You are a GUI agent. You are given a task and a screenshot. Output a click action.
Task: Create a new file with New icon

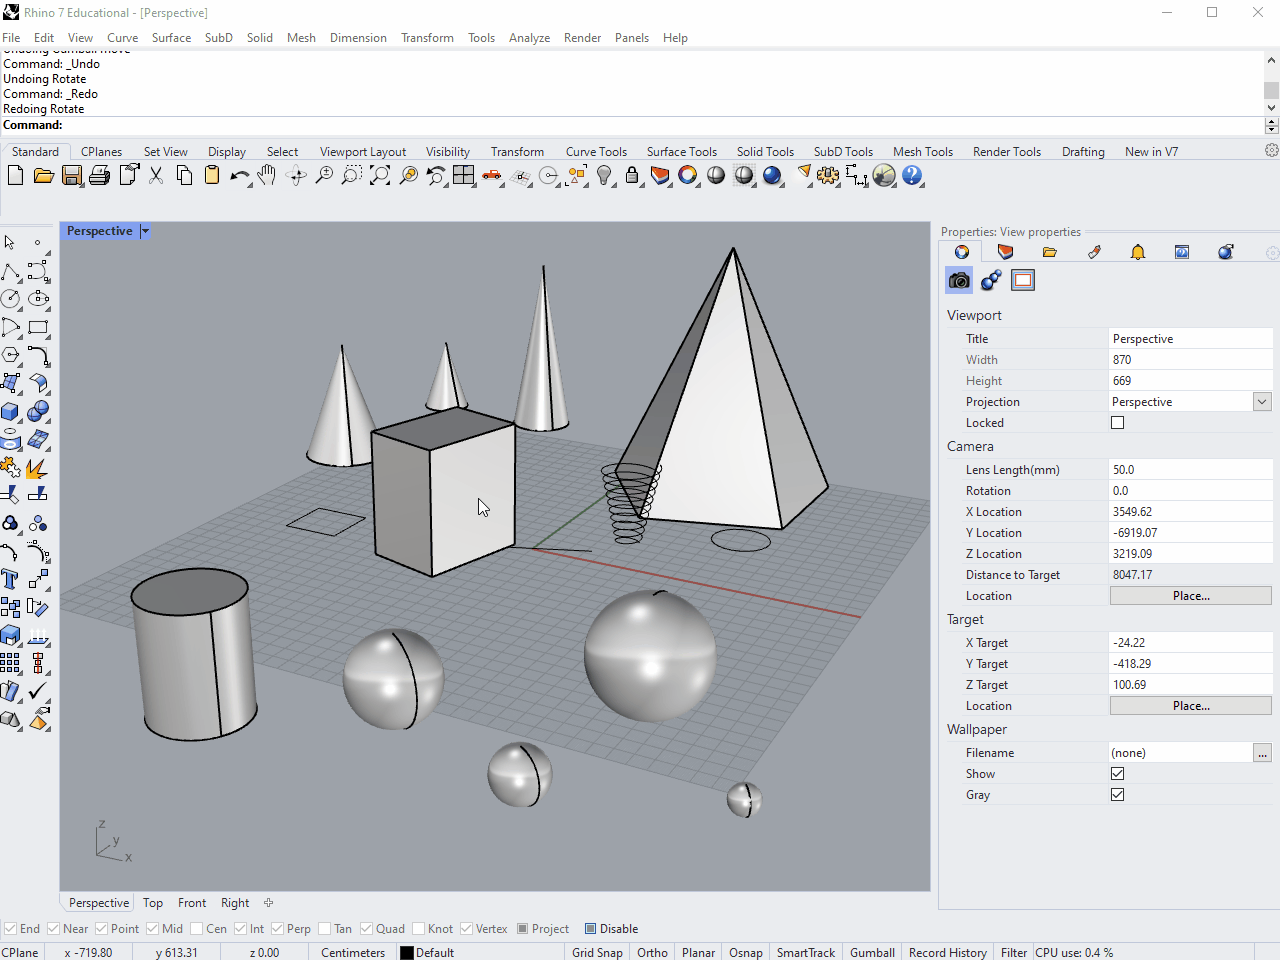[x=15, y=176]
